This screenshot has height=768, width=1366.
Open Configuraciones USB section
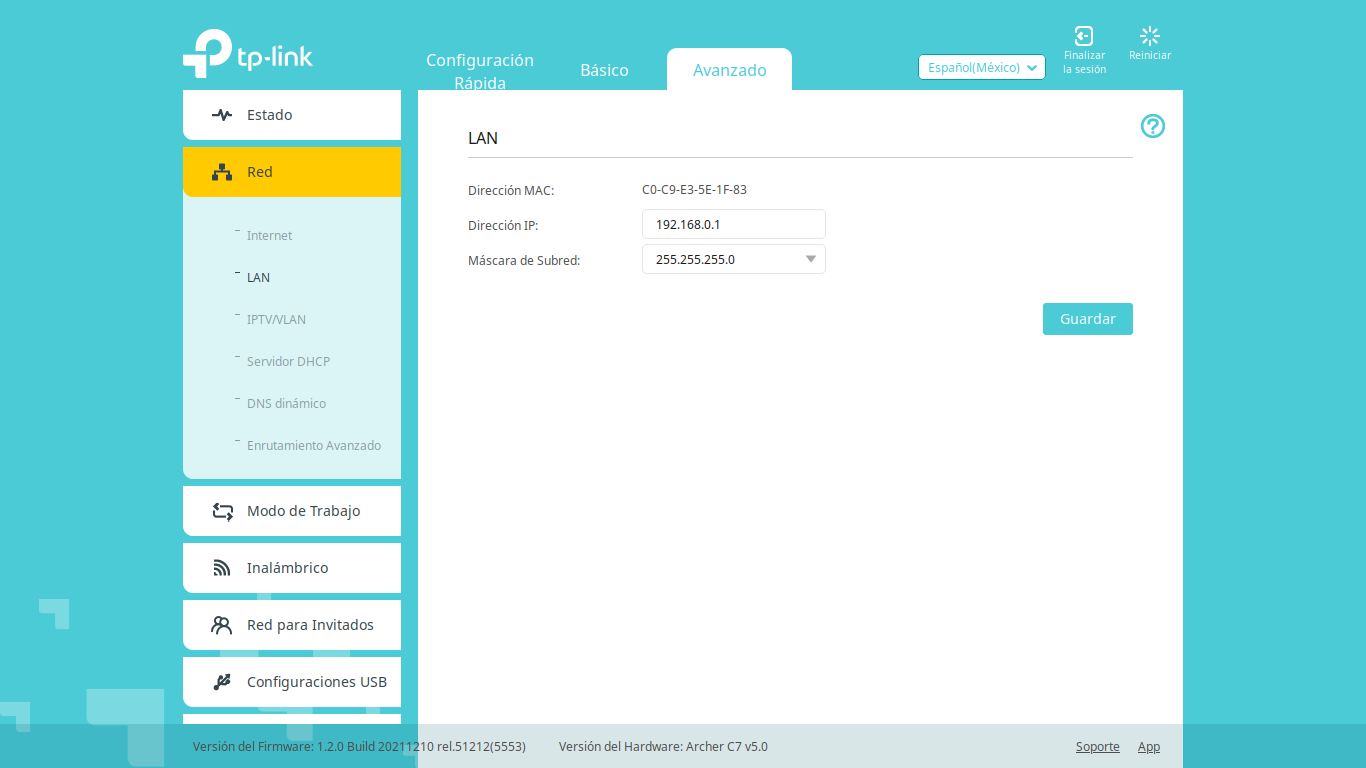(x=292, y=682)
